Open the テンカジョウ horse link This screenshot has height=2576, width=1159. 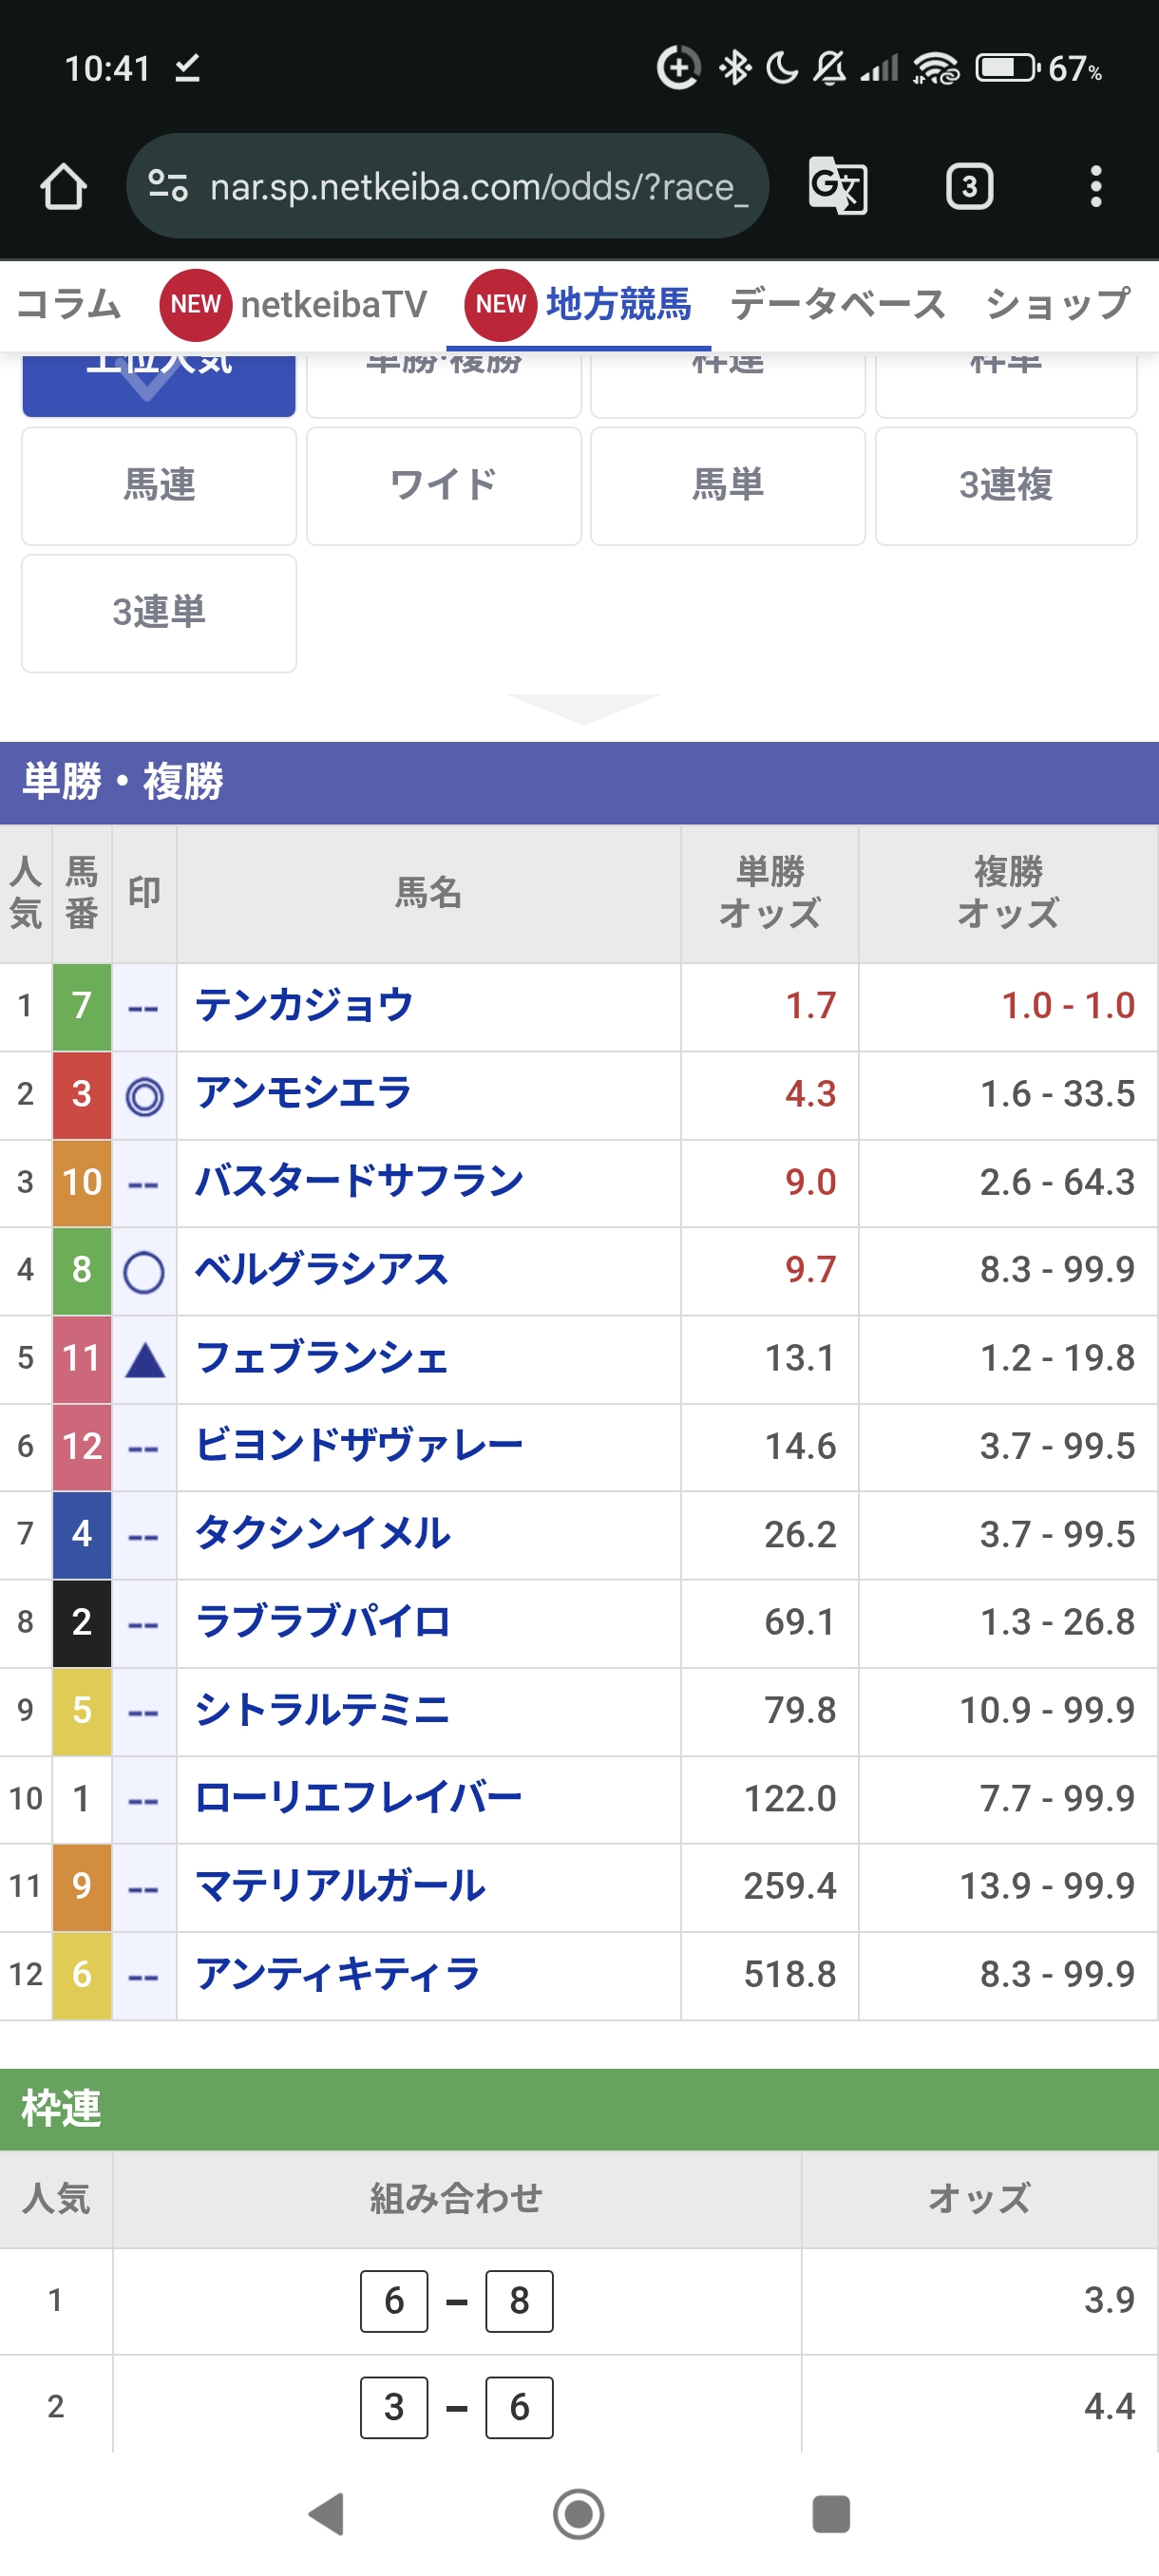(304, 1006)
